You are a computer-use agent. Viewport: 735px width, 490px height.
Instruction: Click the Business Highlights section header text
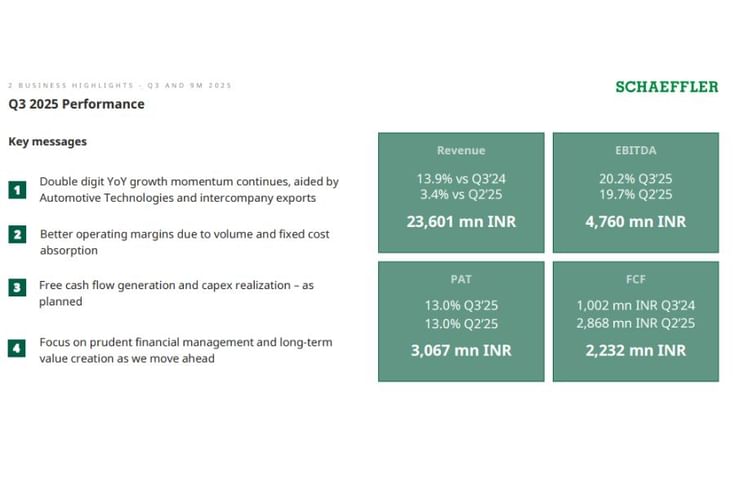click(x=119, y=85)
